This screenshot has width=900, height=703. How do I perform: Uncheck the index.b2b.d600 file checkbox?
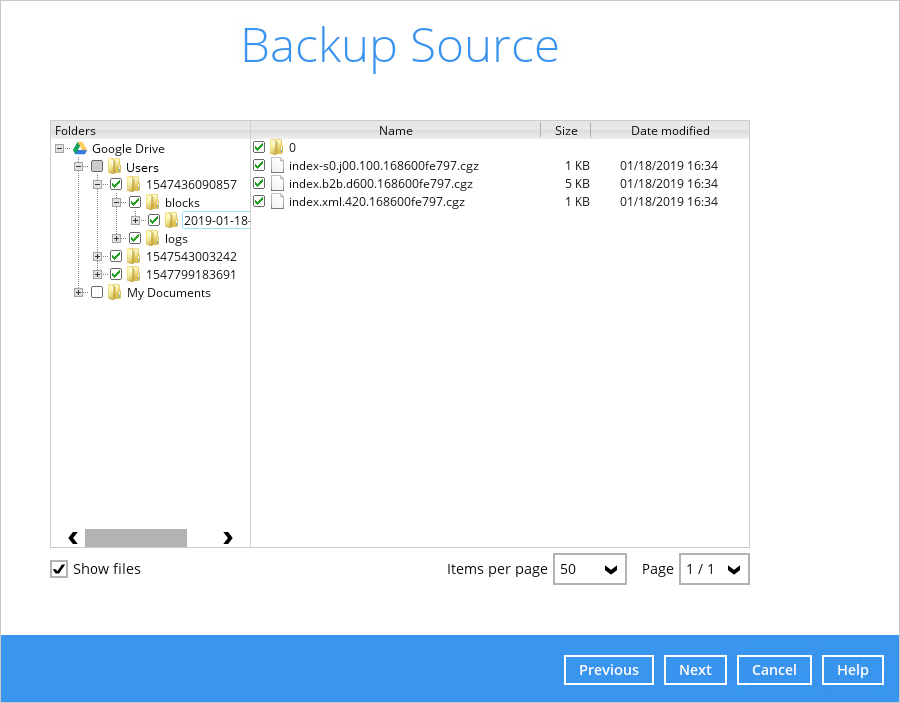(x=259, y=183)
